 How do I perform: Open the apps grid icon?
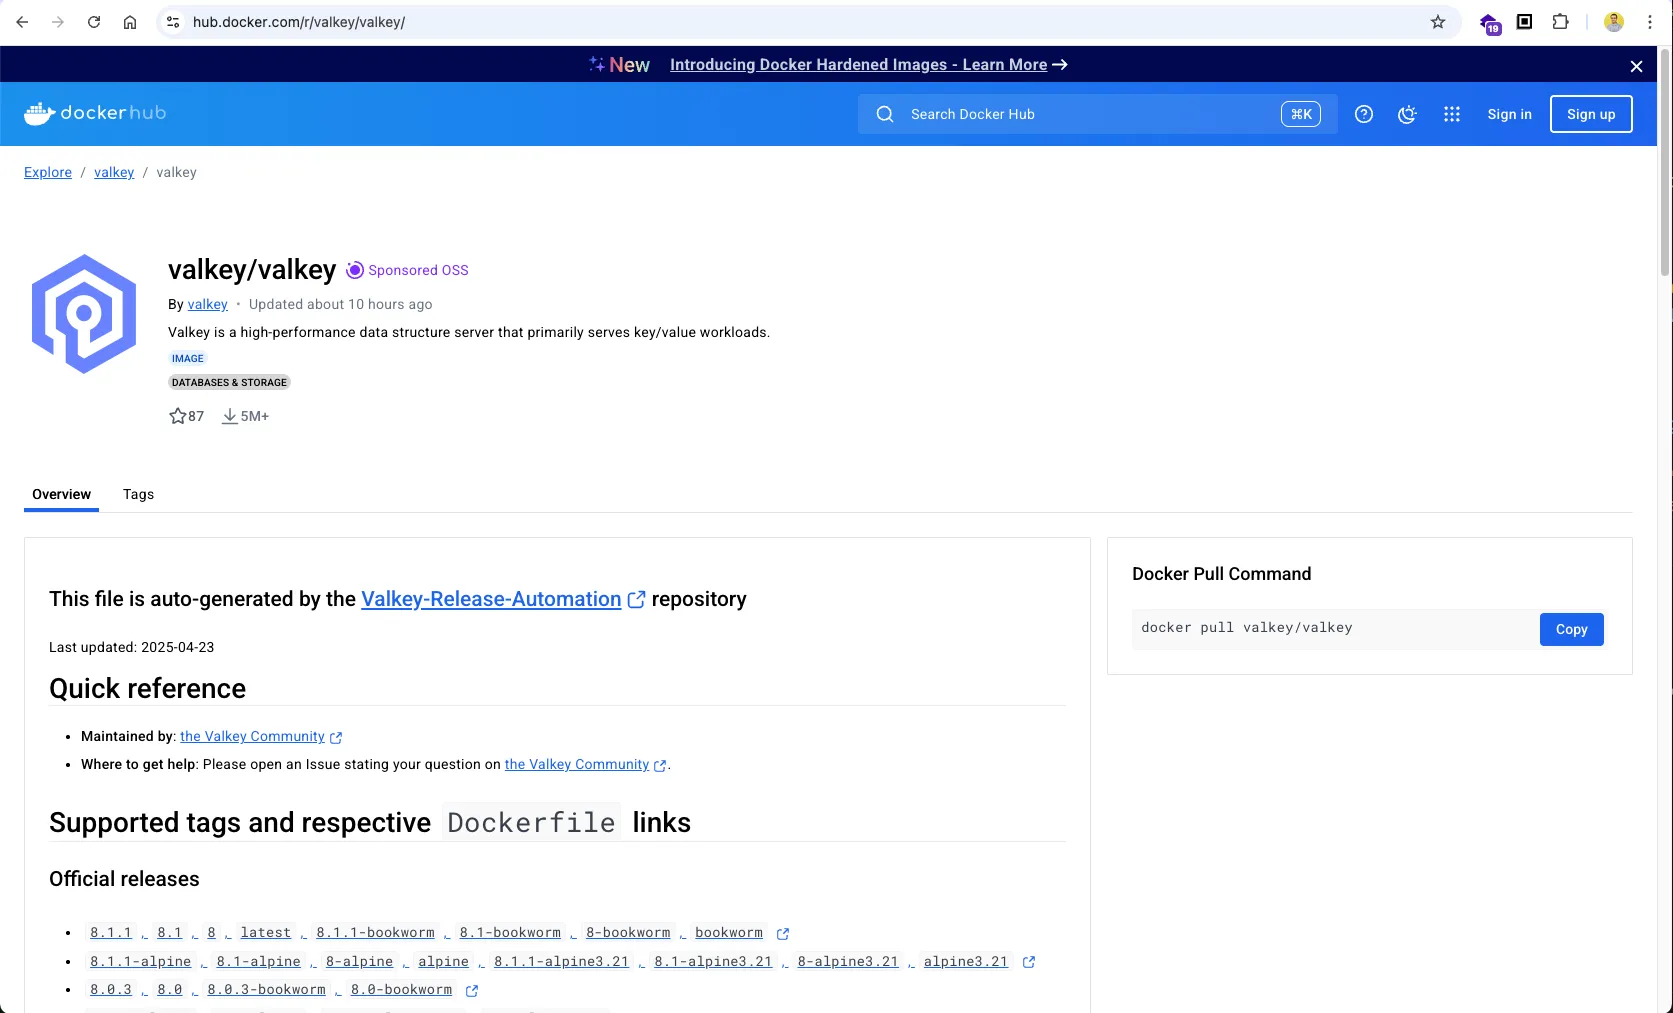coord(1452,114)
